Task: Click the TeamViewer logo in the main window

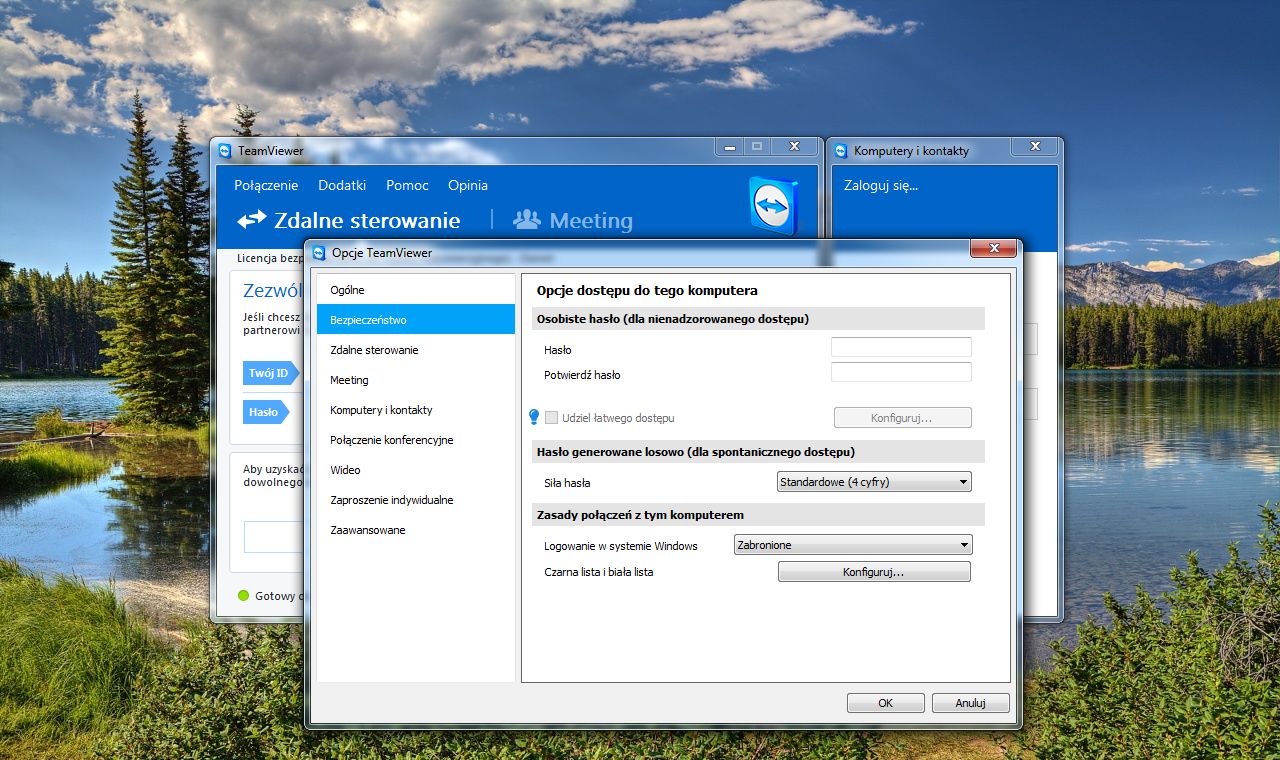Action: pyautogui.click(x=773, y=205)
